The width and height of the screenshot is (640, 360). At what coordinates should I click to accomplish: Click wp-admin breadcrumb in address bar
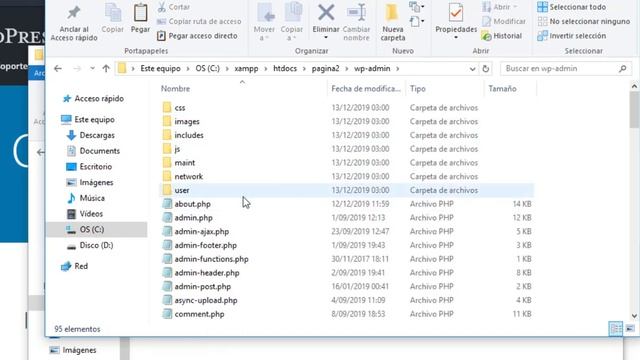click(x=372, y=69)
